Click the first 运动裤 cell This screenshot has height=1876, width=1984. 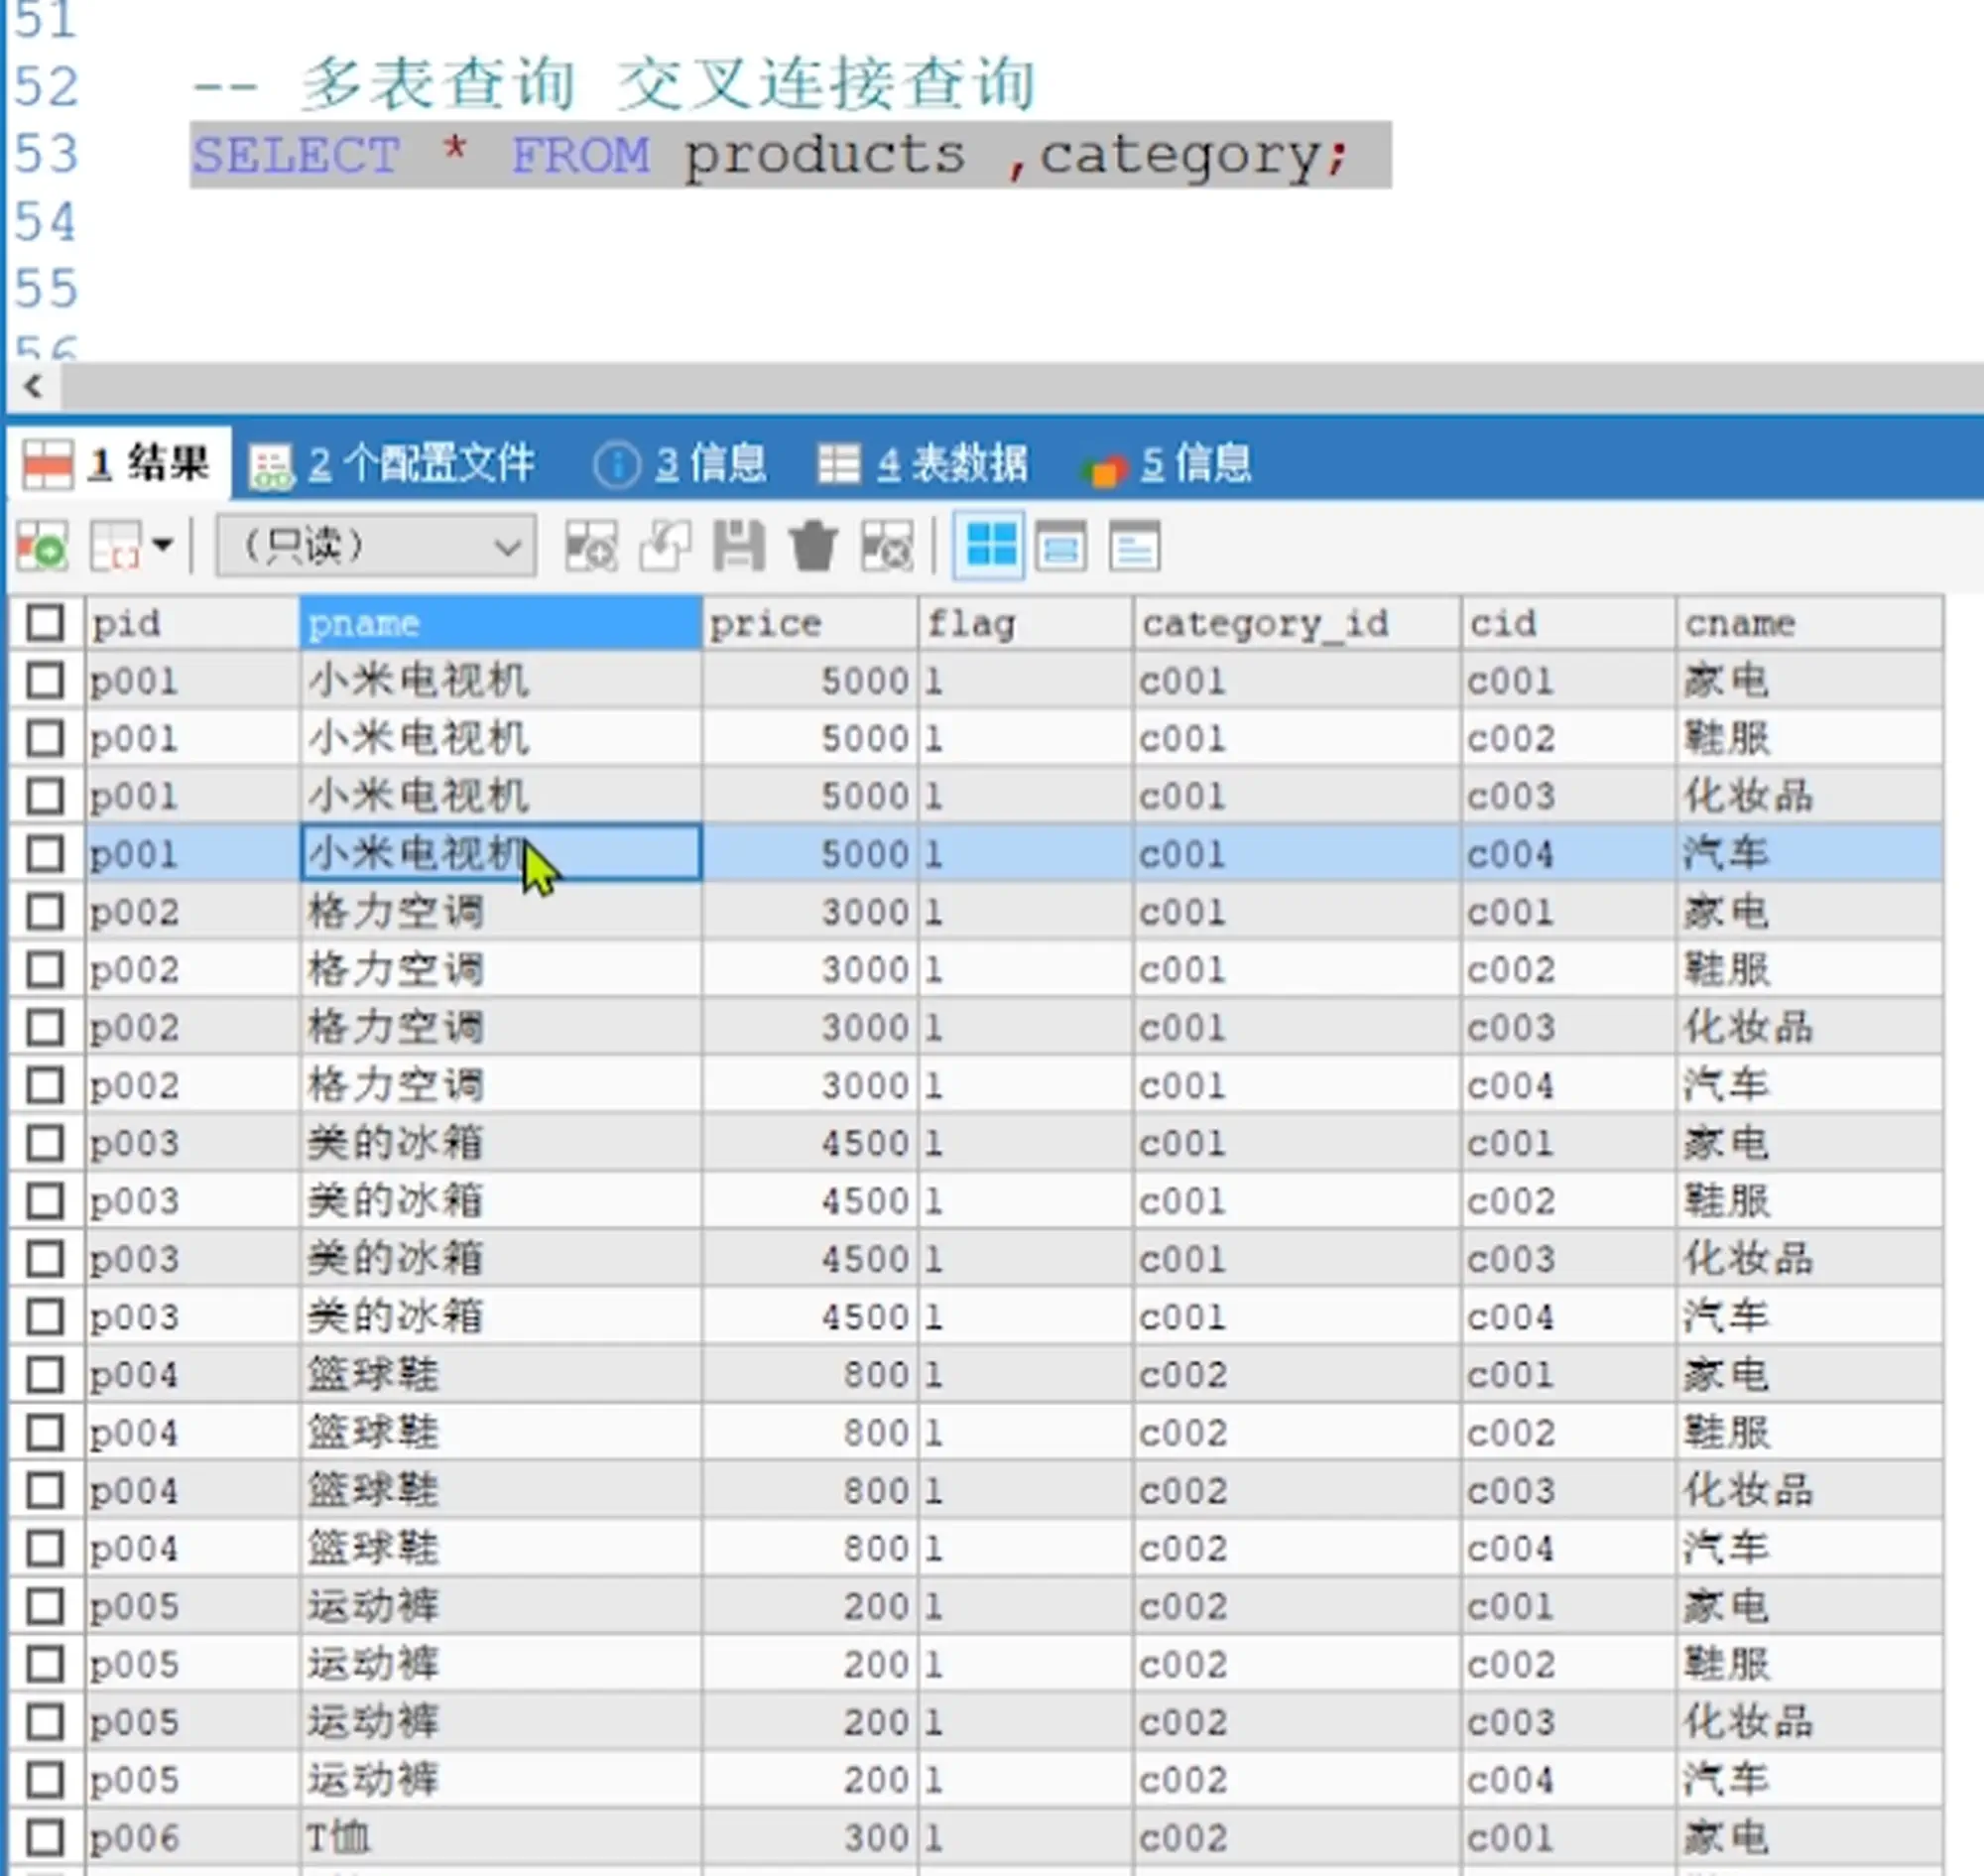tap(500, 1607)
